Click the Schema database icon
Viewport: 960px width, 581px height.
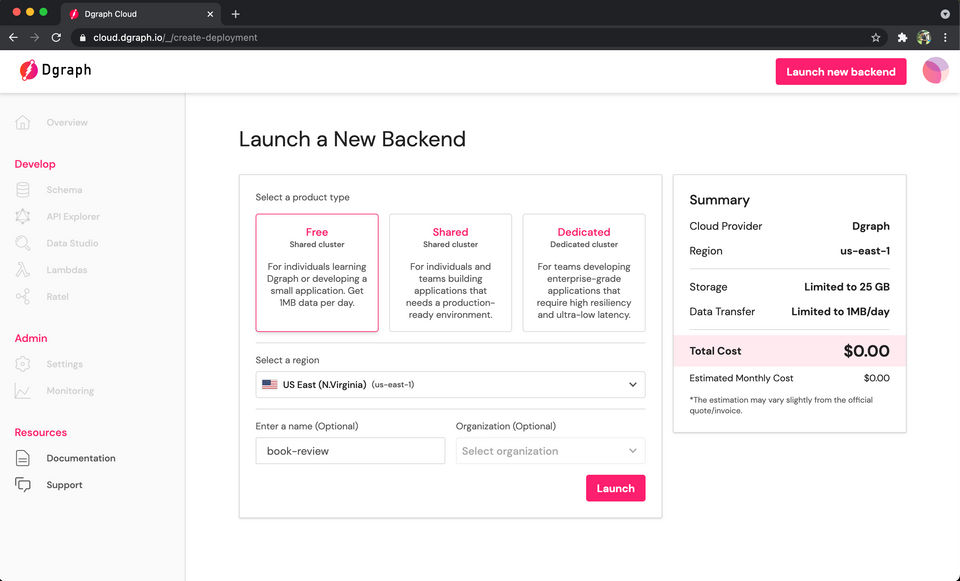point(23,190)
